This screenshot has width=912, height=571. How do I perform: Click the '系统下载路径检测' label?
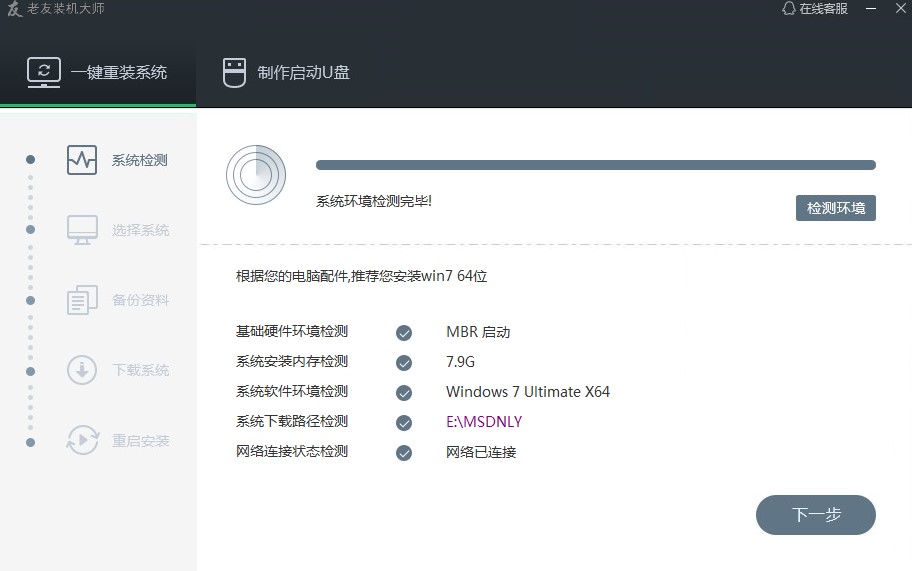click(291, 422)
